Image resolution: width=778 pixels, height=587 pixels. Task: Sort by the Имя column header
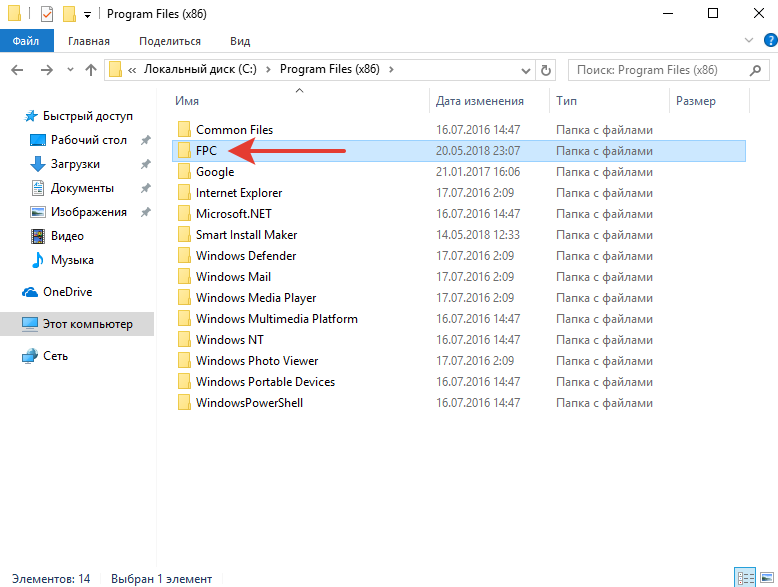(187, 101)
